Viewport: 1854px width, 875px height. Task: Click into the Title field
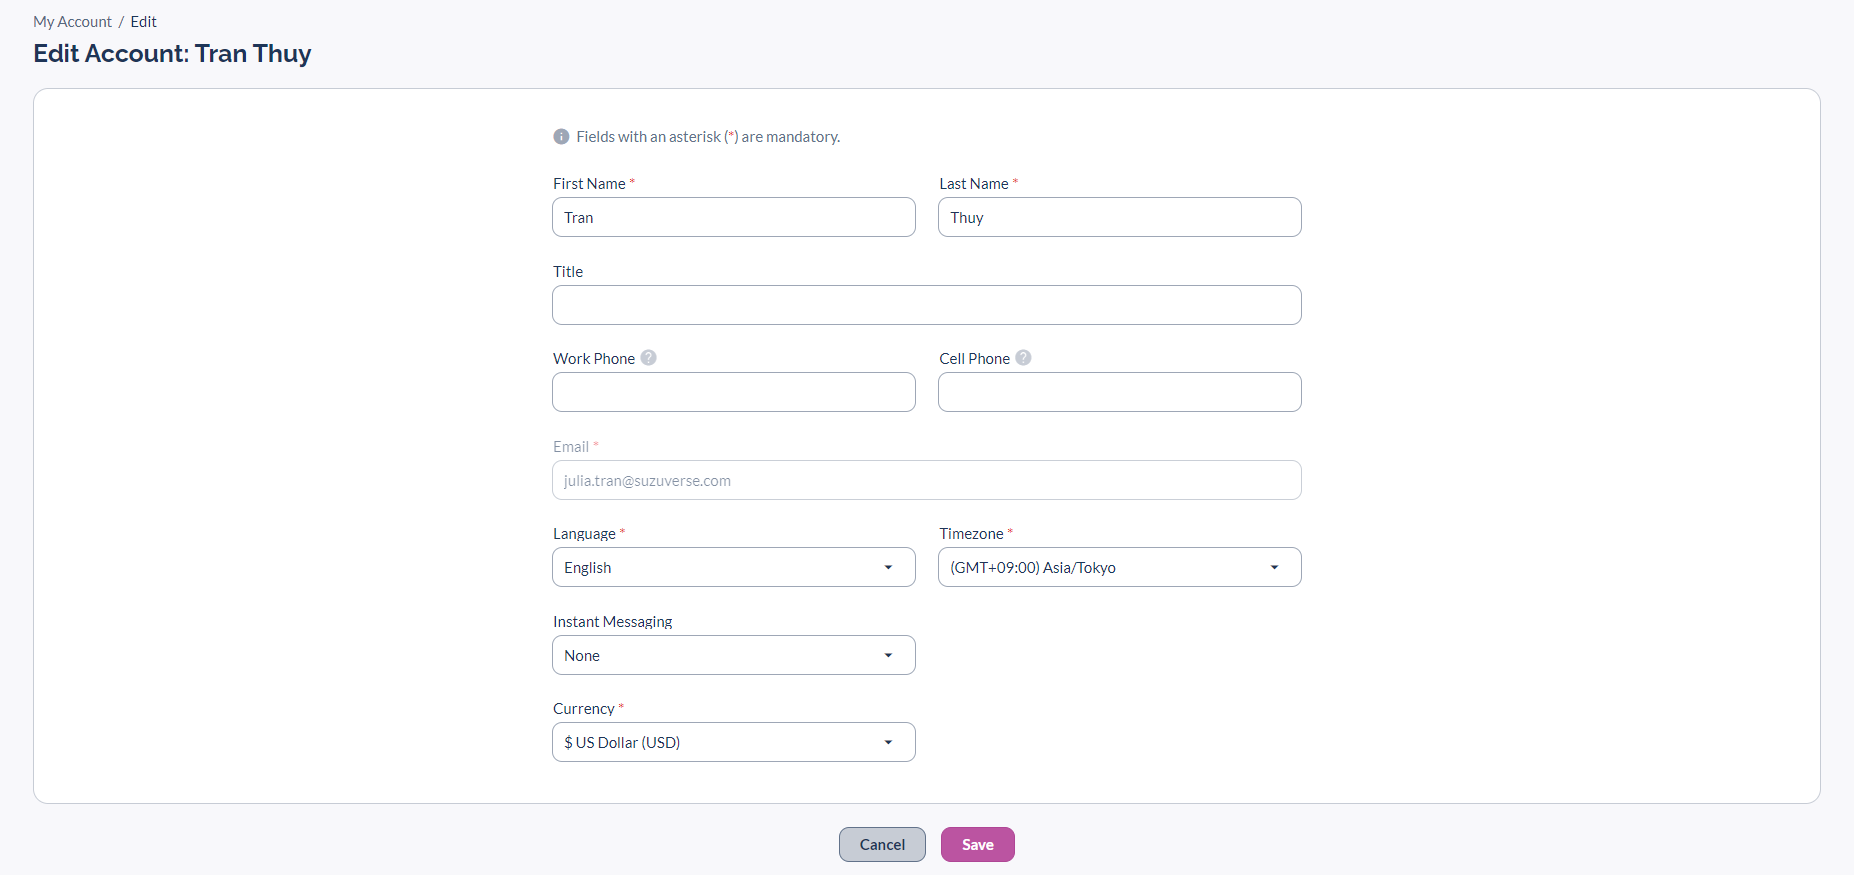point(926,305)
